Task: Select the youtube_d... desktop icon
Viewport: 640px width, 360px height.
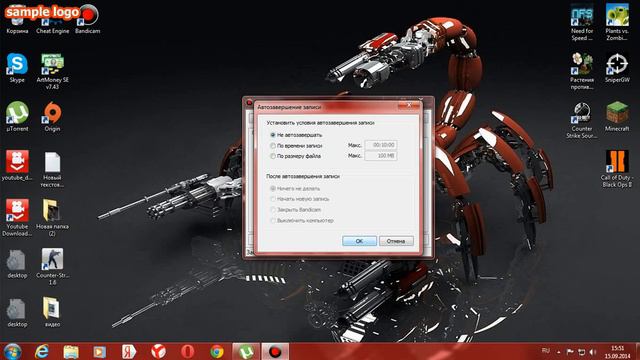Action: (x=17, y=165)
